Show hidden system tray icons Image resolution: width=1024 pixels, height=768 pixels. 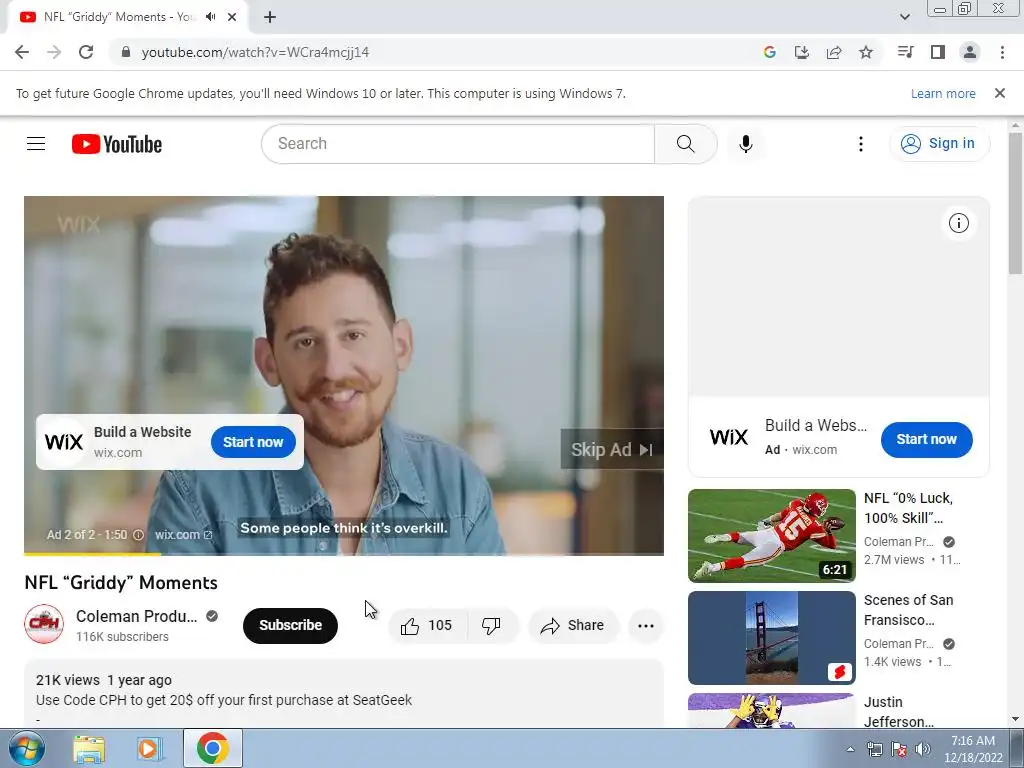pyautogui.click(x=850, y=749)
